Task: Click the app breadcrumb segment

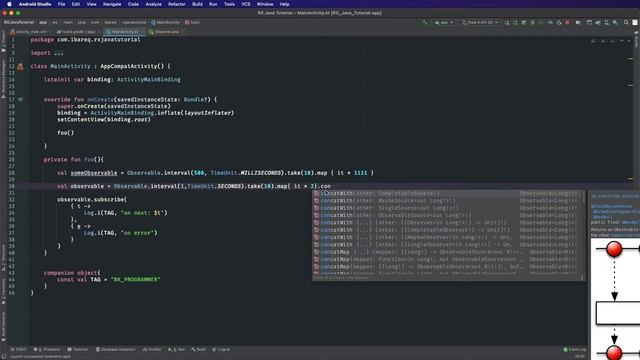Action: tap(43, 22)
